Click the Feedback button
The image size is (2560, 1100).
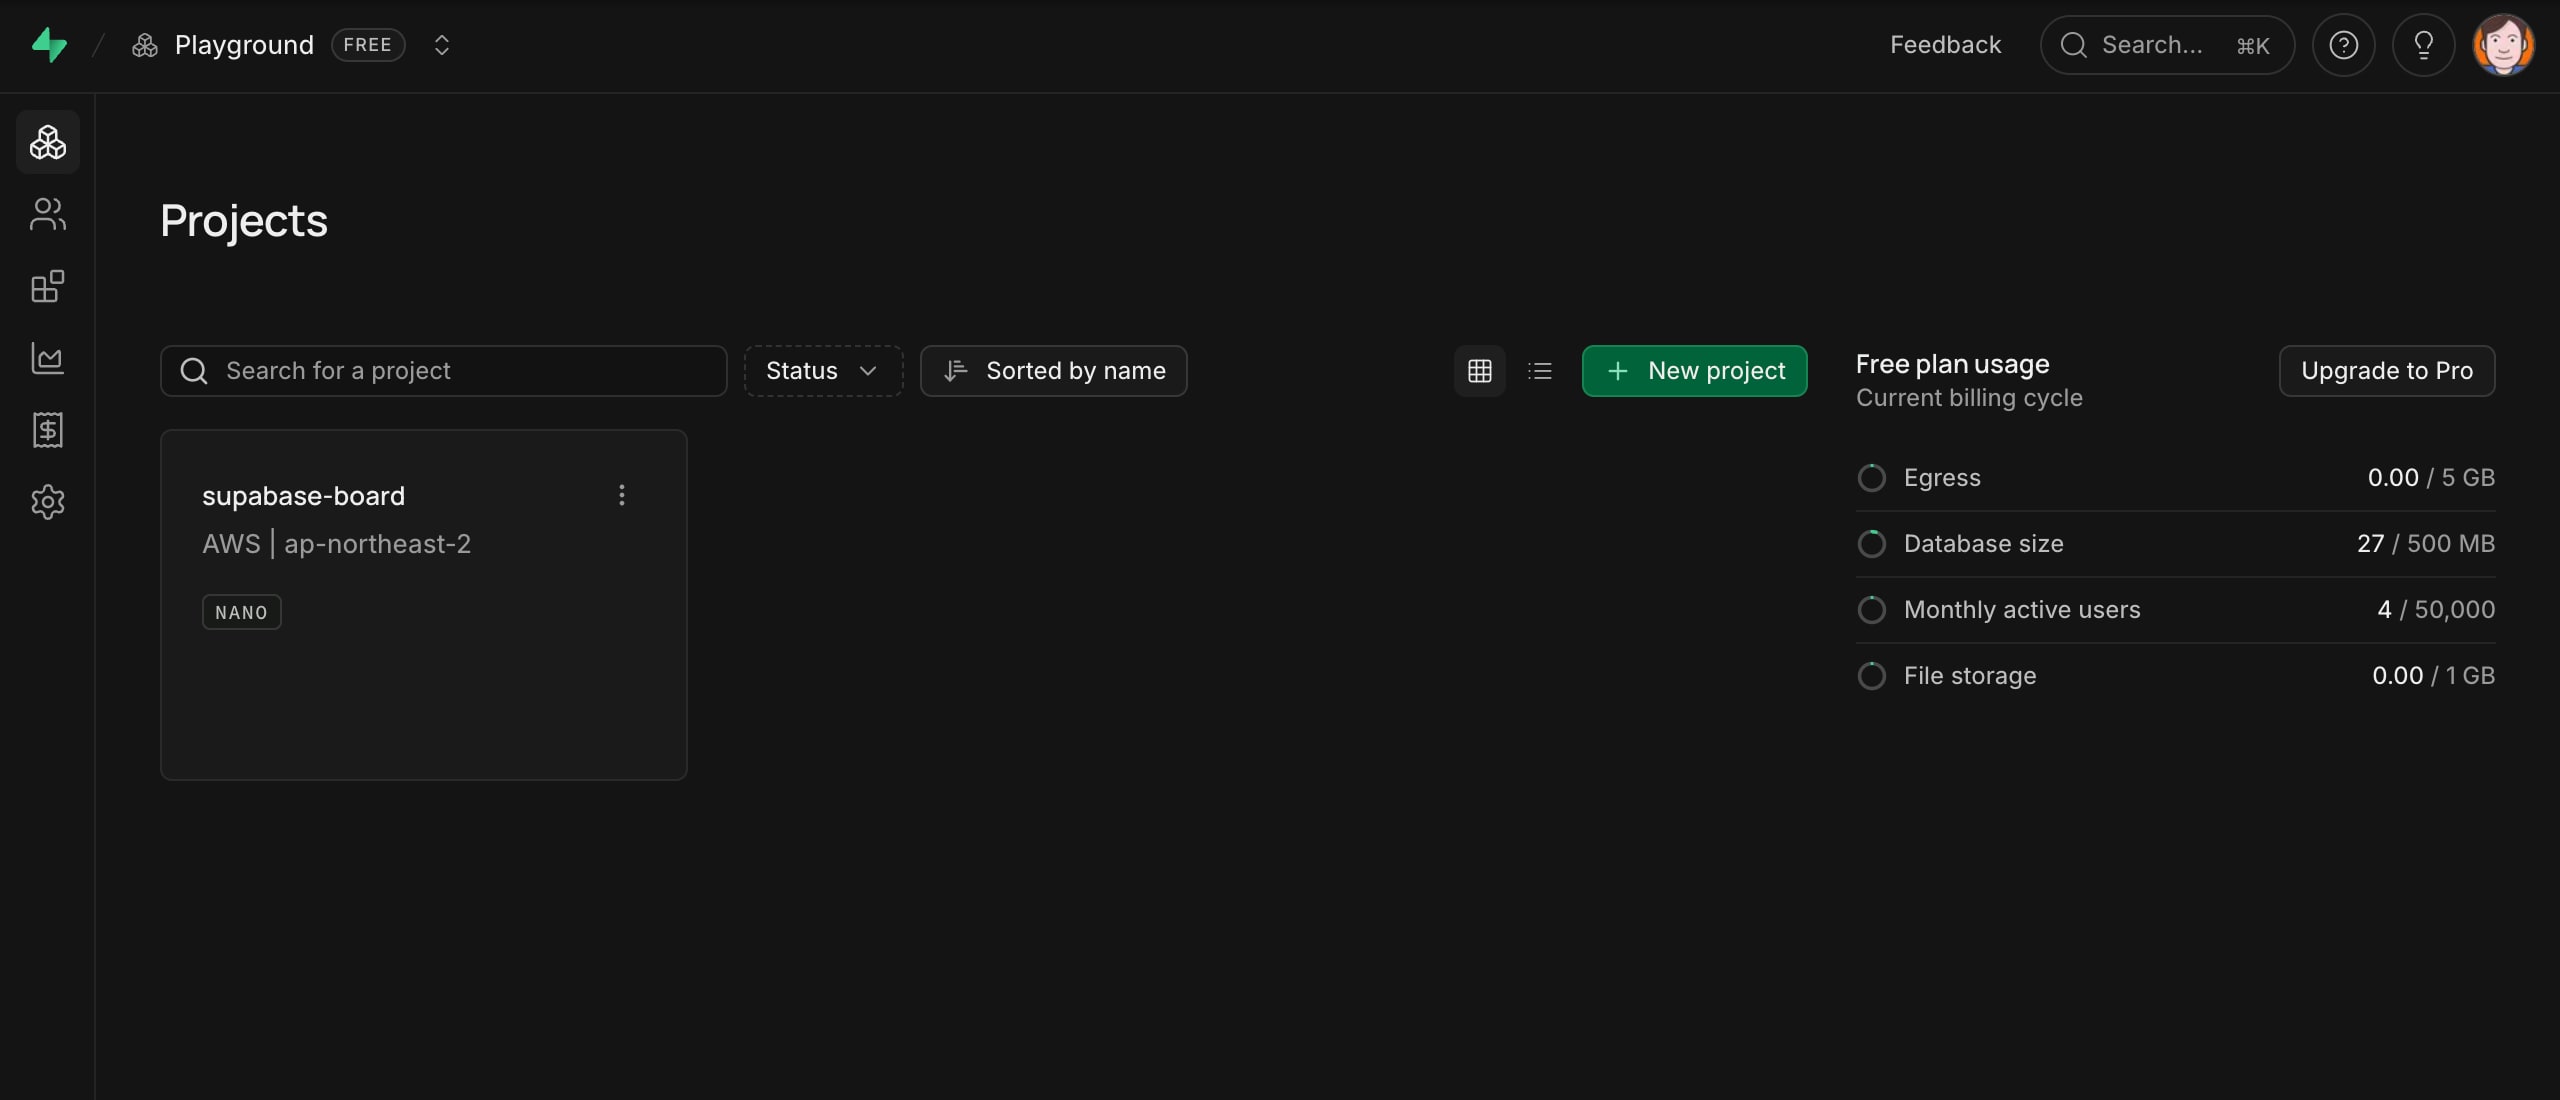(x=1945, y=45)
